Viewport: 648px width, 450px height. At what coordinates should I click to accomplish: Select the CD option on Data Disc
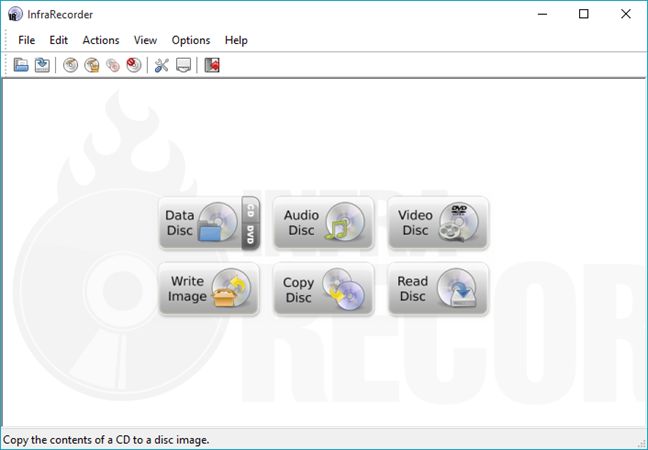point(250,211)
